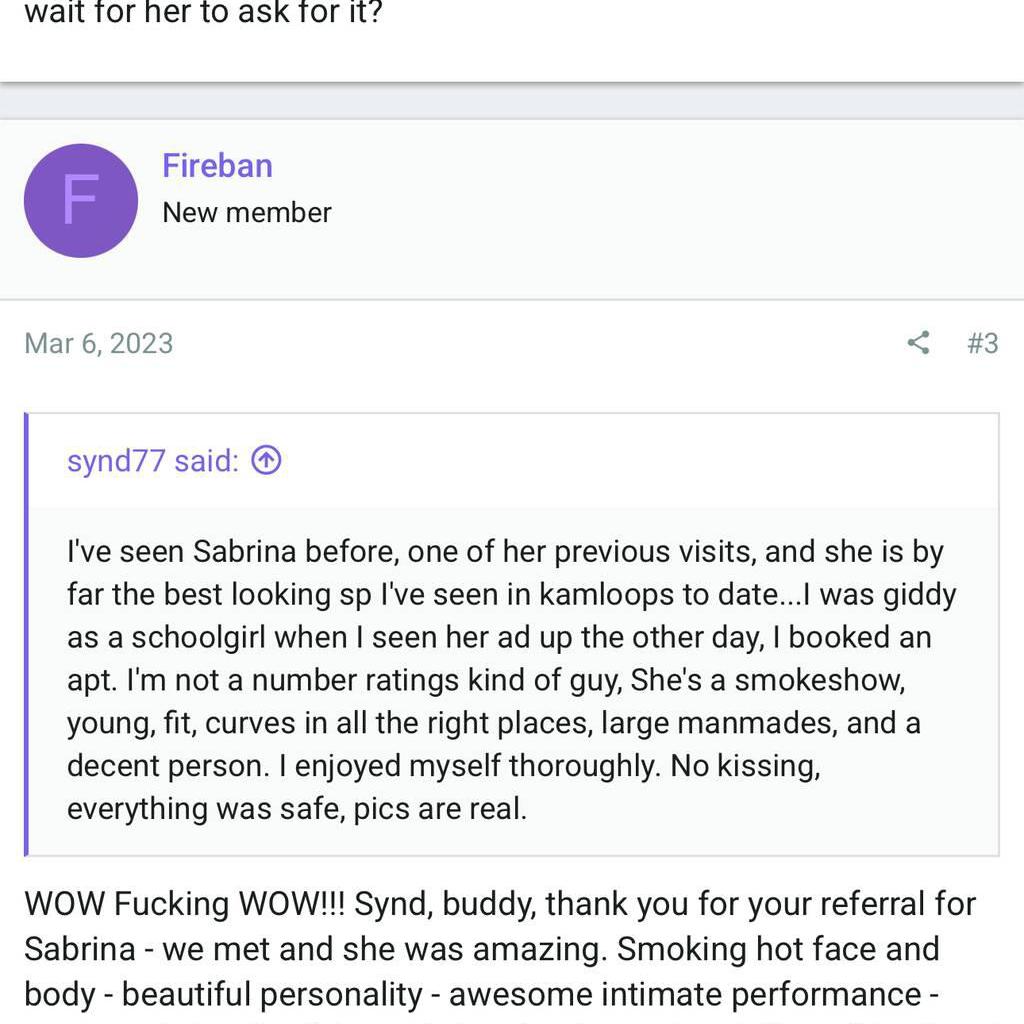Viewport: 1024px width, 1024px height.
Task: Click the top text "wait for her to ask for it?"
Action: (x=203, y=16)
